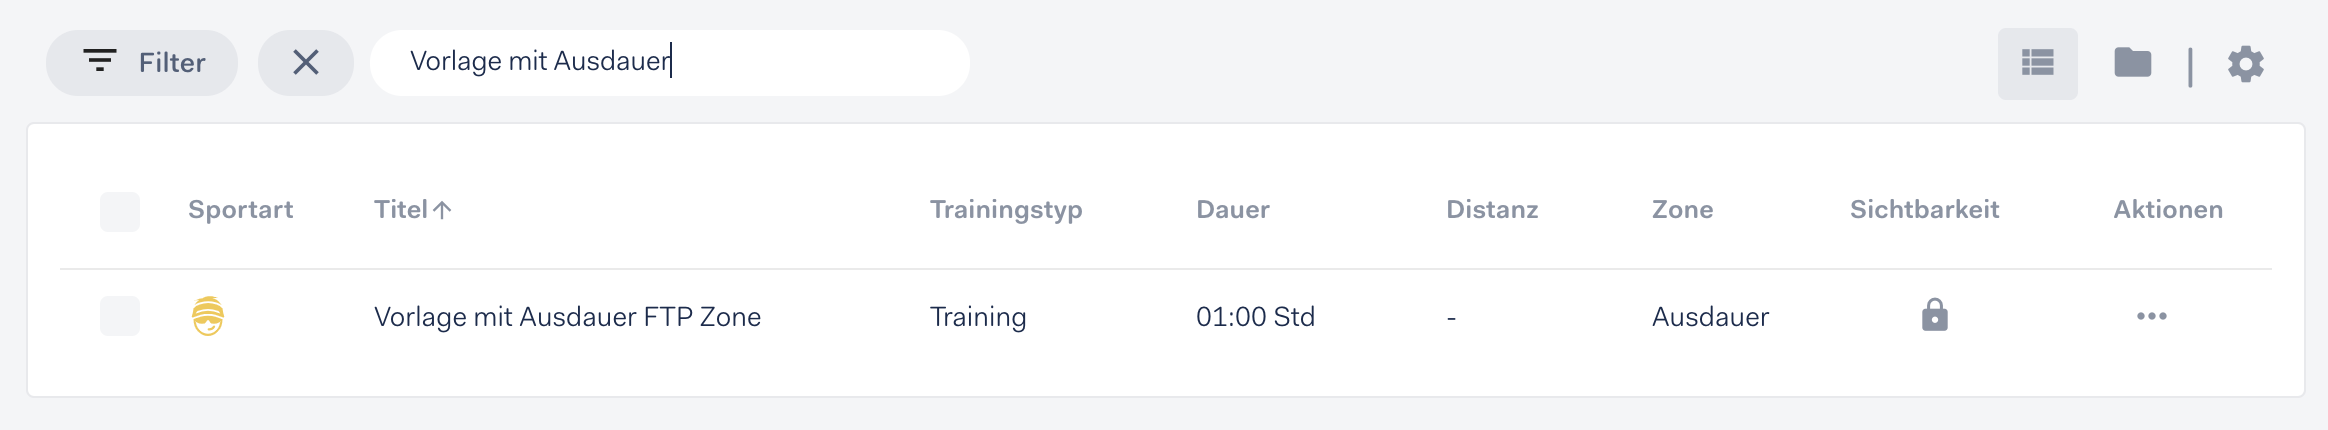
Task: Open the 'Vorlage mit Ausdauer FTP Zone' template
Action: pyautogui.click(x=567, y=317)
